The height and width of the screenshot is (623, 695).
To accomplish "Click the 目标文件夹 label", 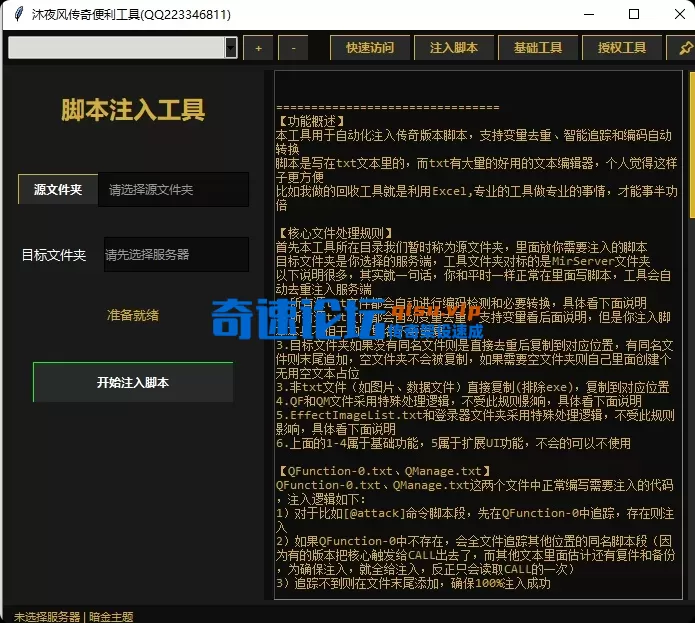I will [54, 255].
